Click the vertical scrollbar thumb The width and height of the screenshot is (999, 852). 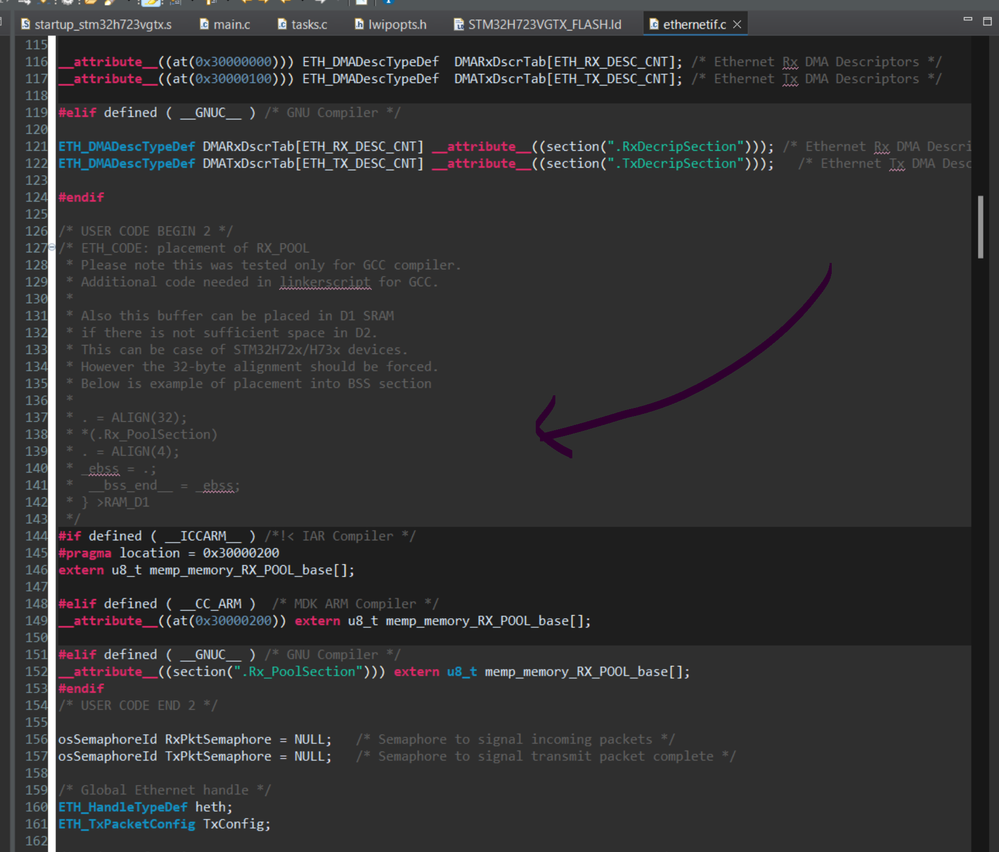pos(980,227)
